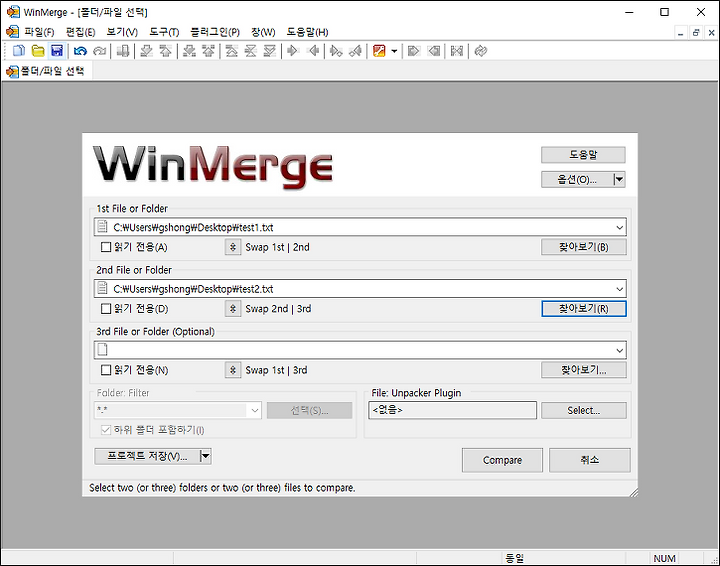
Task: Click the inner document minimize button
Action: (681, 33)
